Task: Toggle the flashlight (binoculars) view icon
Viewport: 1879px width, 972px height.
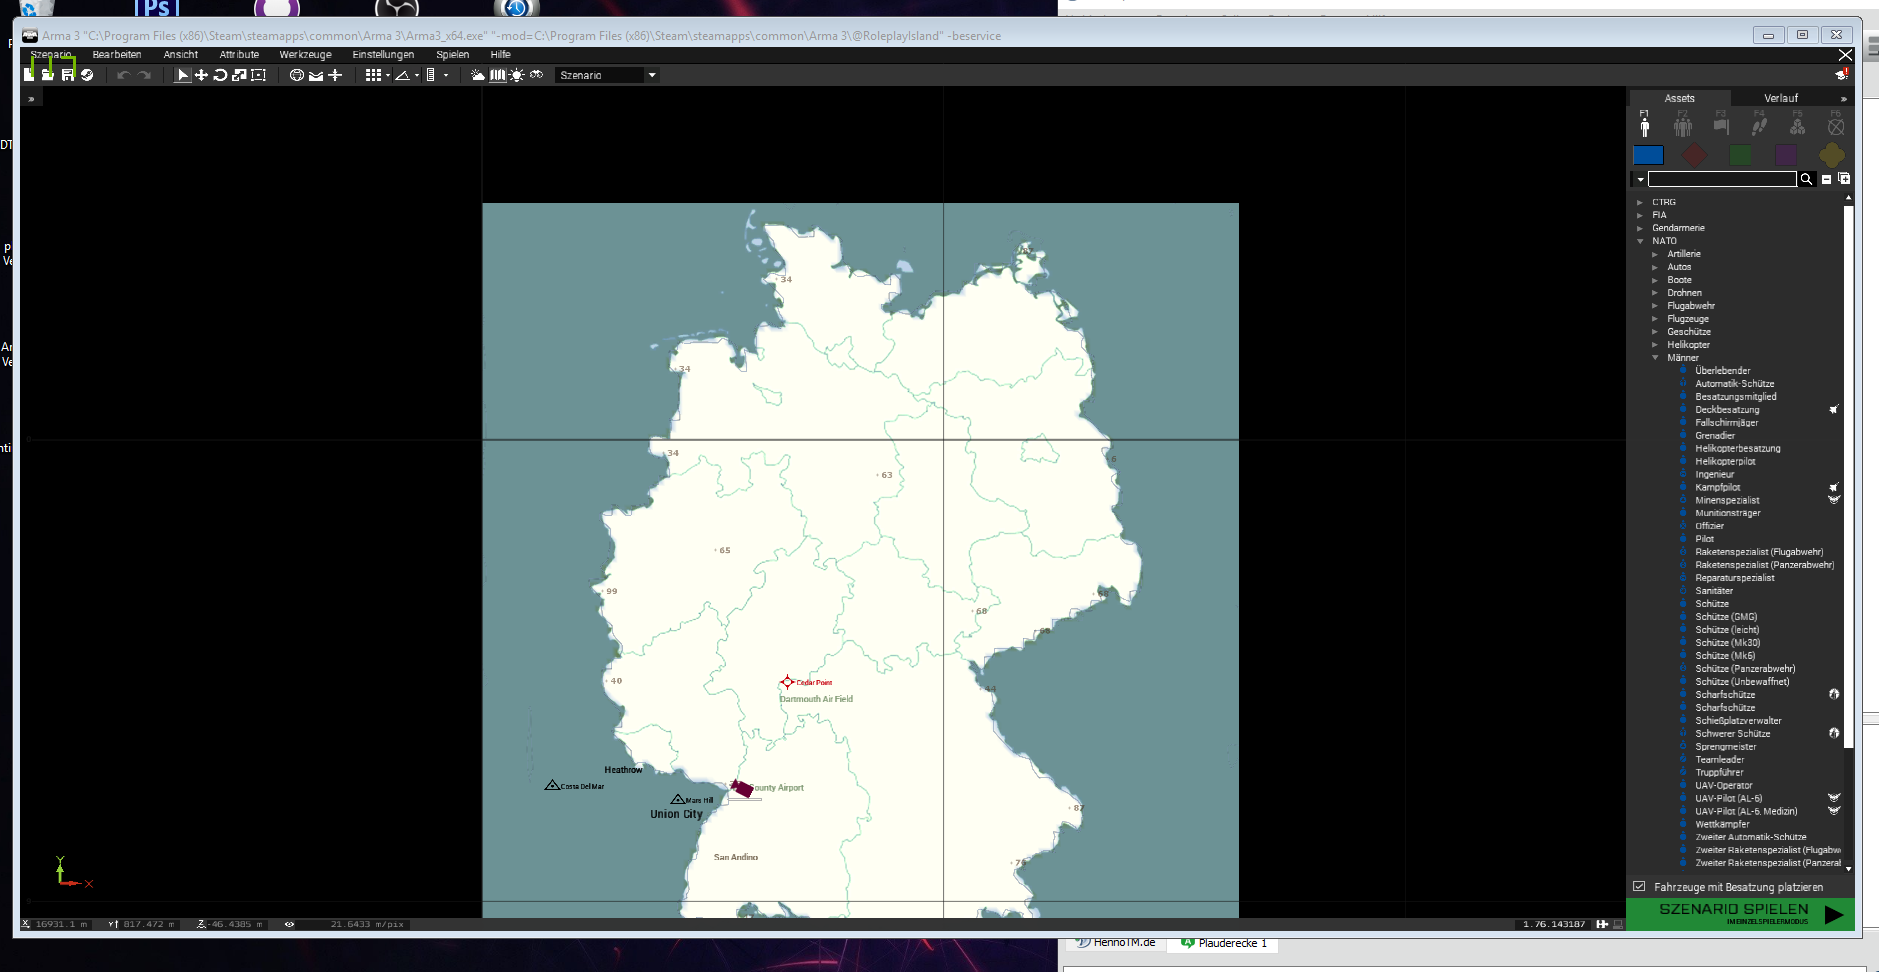Action: 536,75
